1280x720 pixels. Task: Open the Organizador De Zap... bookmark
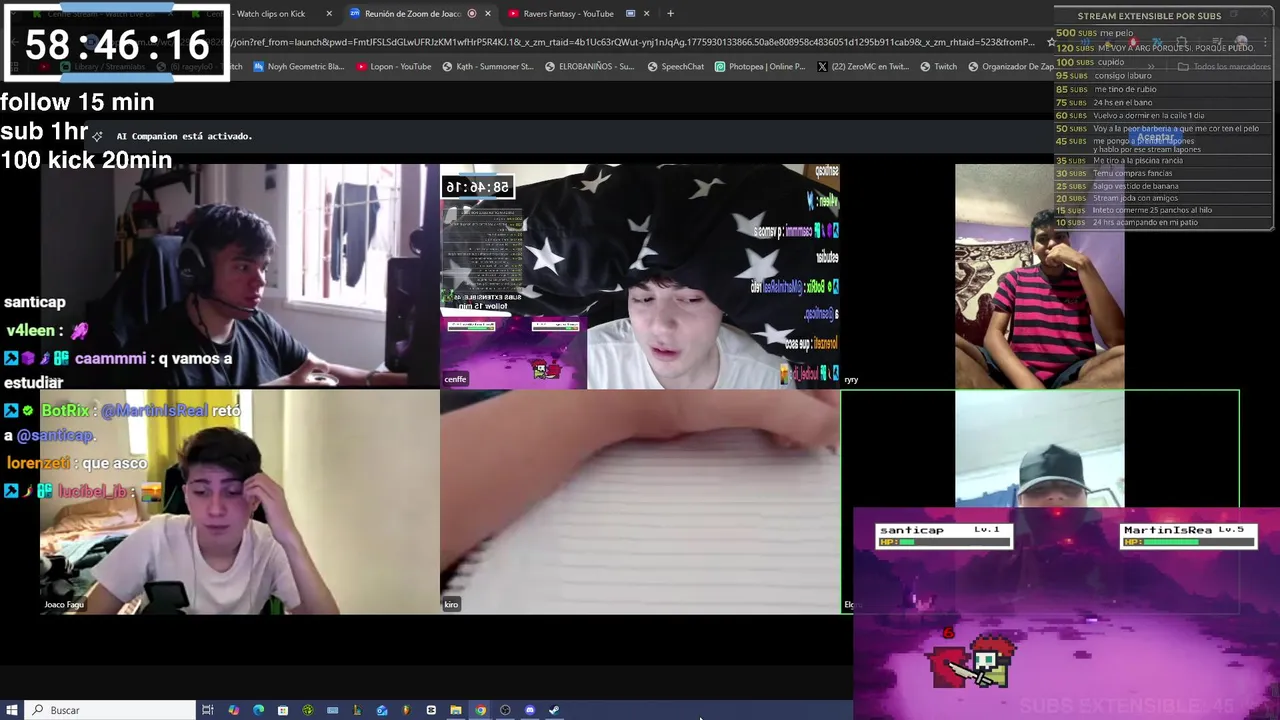pos(1010,67)
